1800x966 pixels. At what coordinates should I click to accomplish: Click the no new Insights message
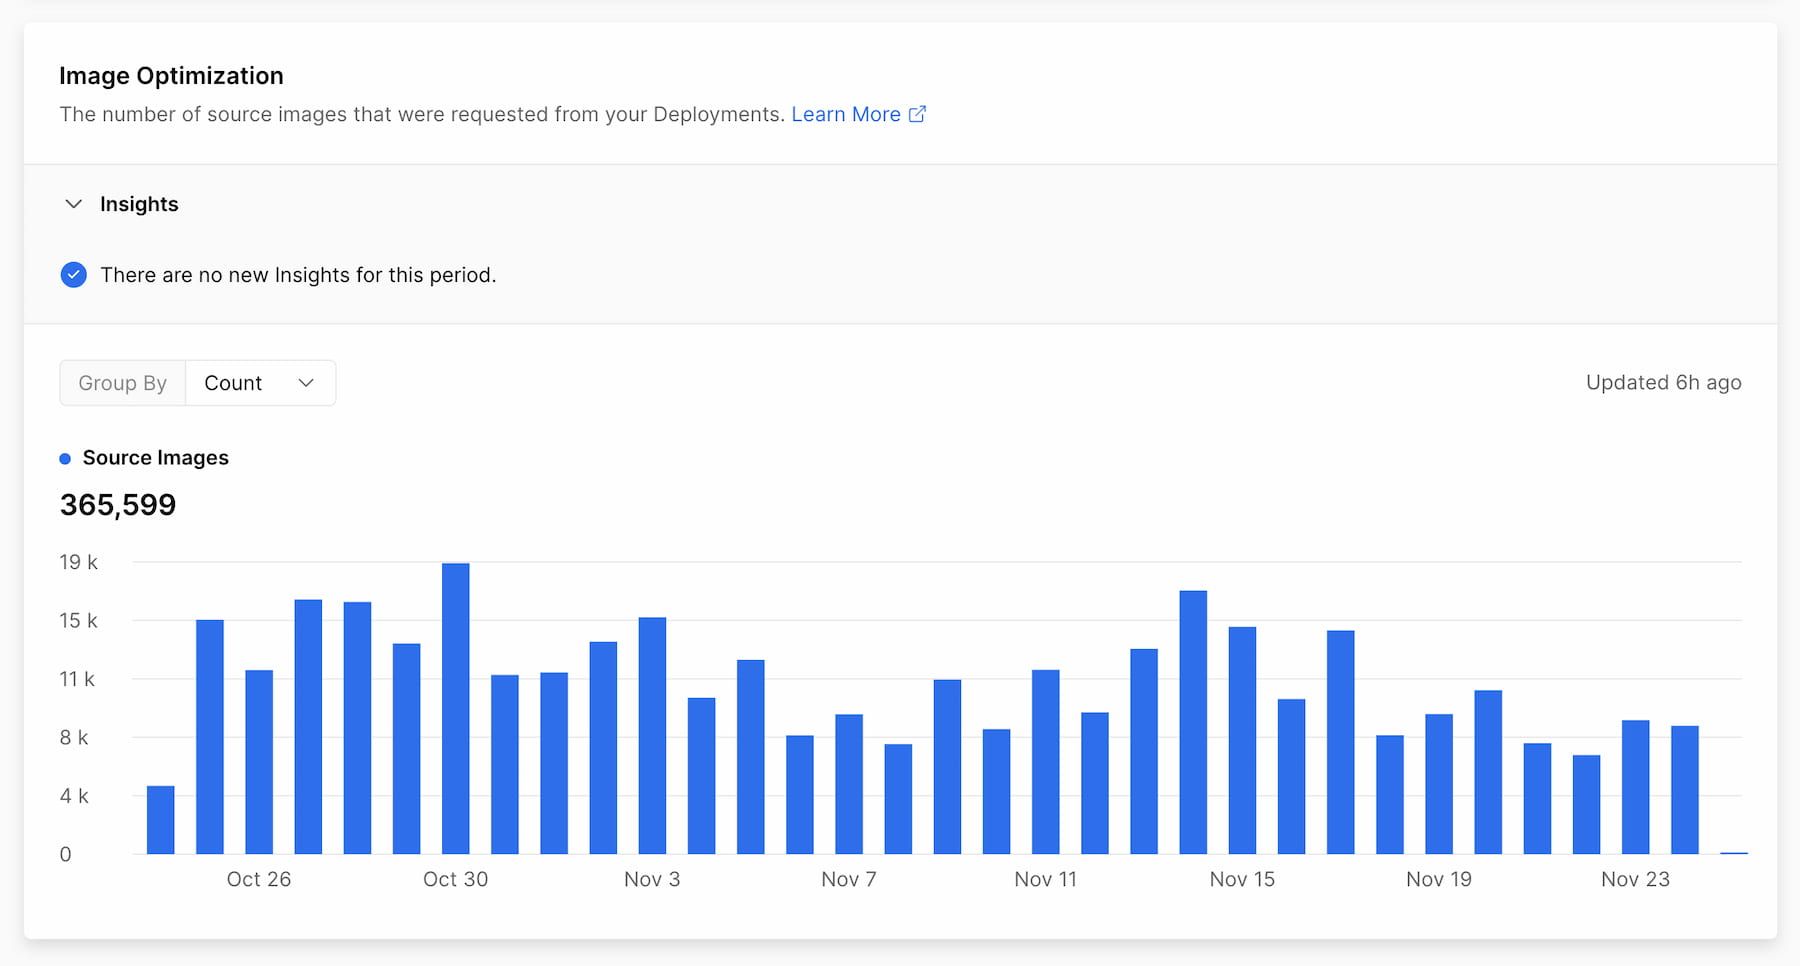(298, 275)
